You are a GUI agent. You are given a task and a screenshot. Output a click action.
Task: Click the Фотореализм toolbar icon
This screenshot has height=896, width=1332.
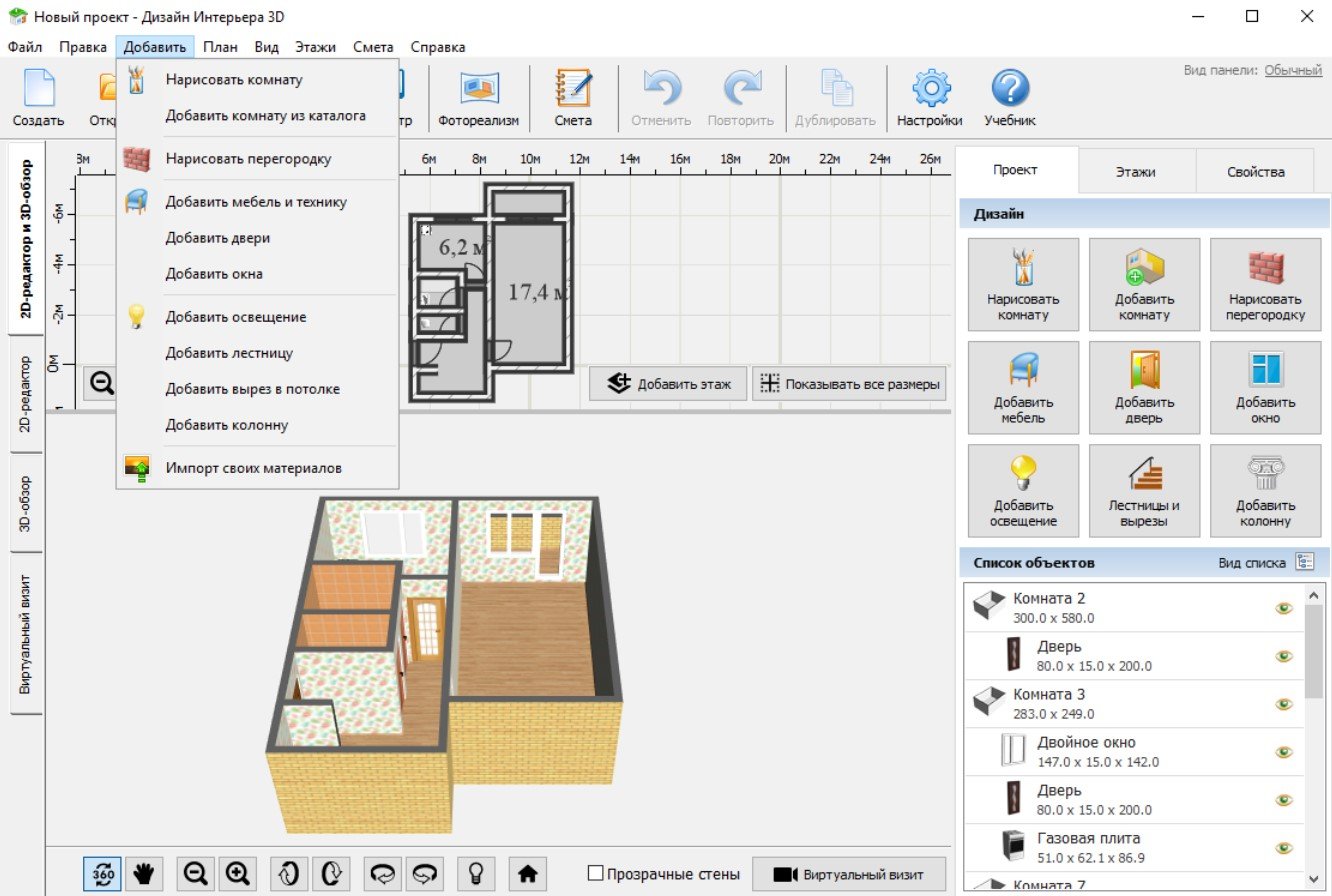[x=479, y=98]
